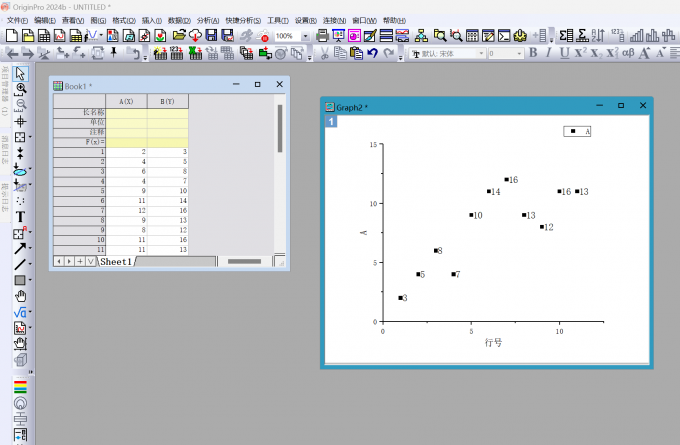Apply superscript formatting
The height and width of the screenshot is (445, 680).
pos(580,53)
